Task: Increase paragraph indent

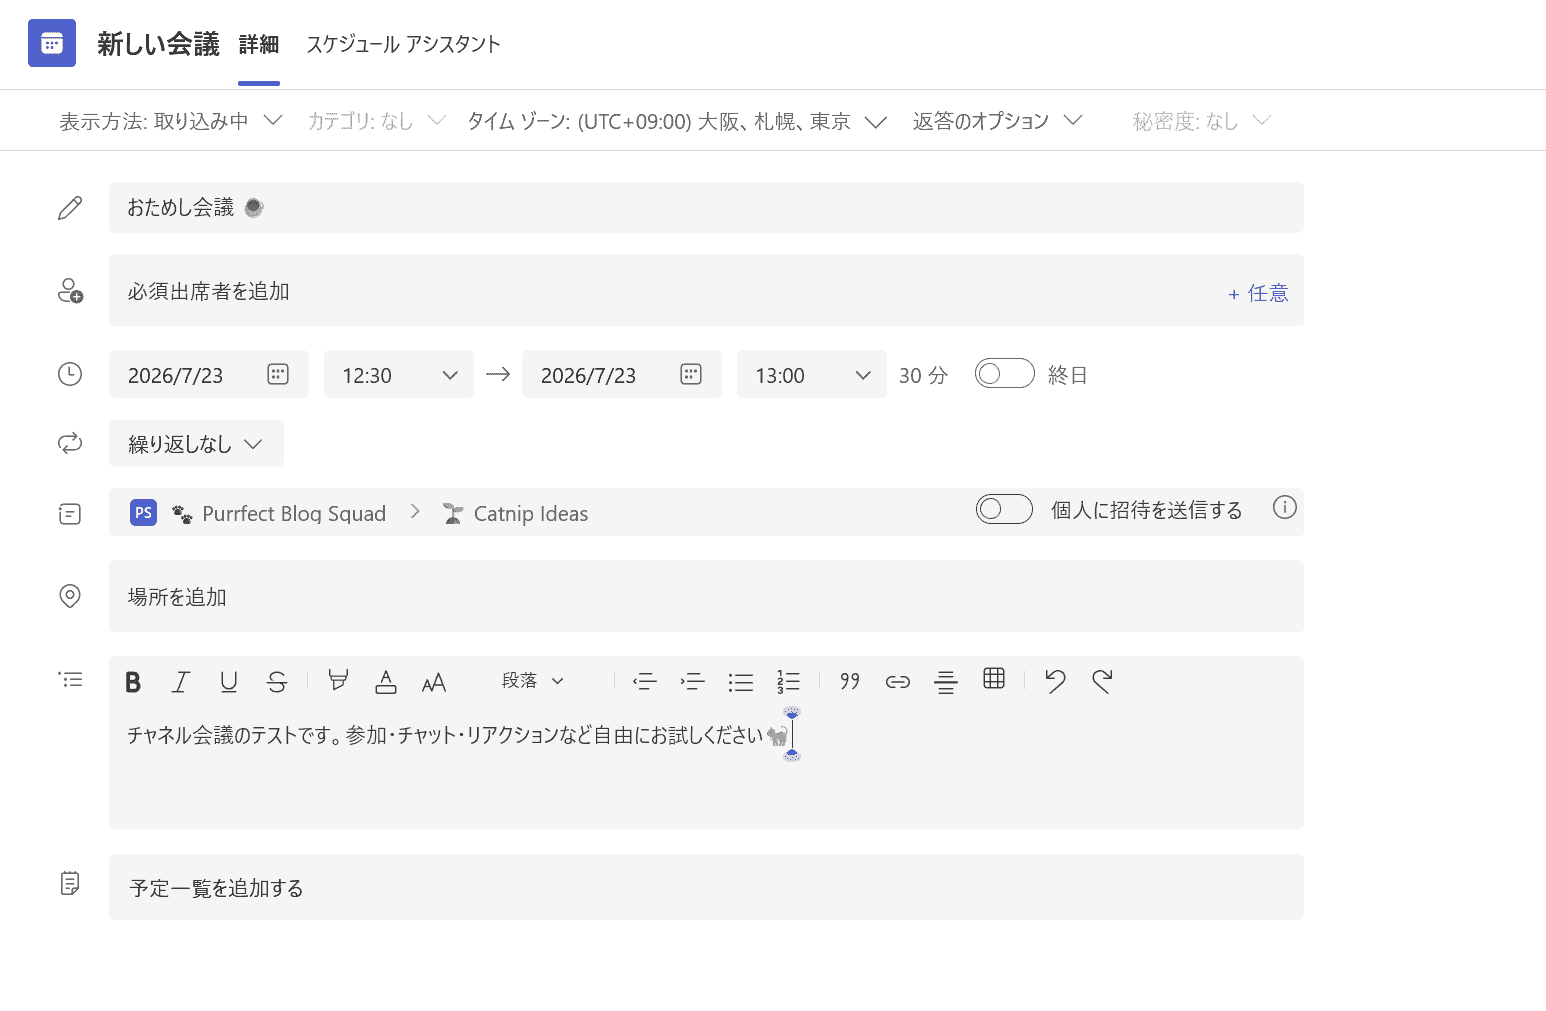Action: tap(693, 682)
